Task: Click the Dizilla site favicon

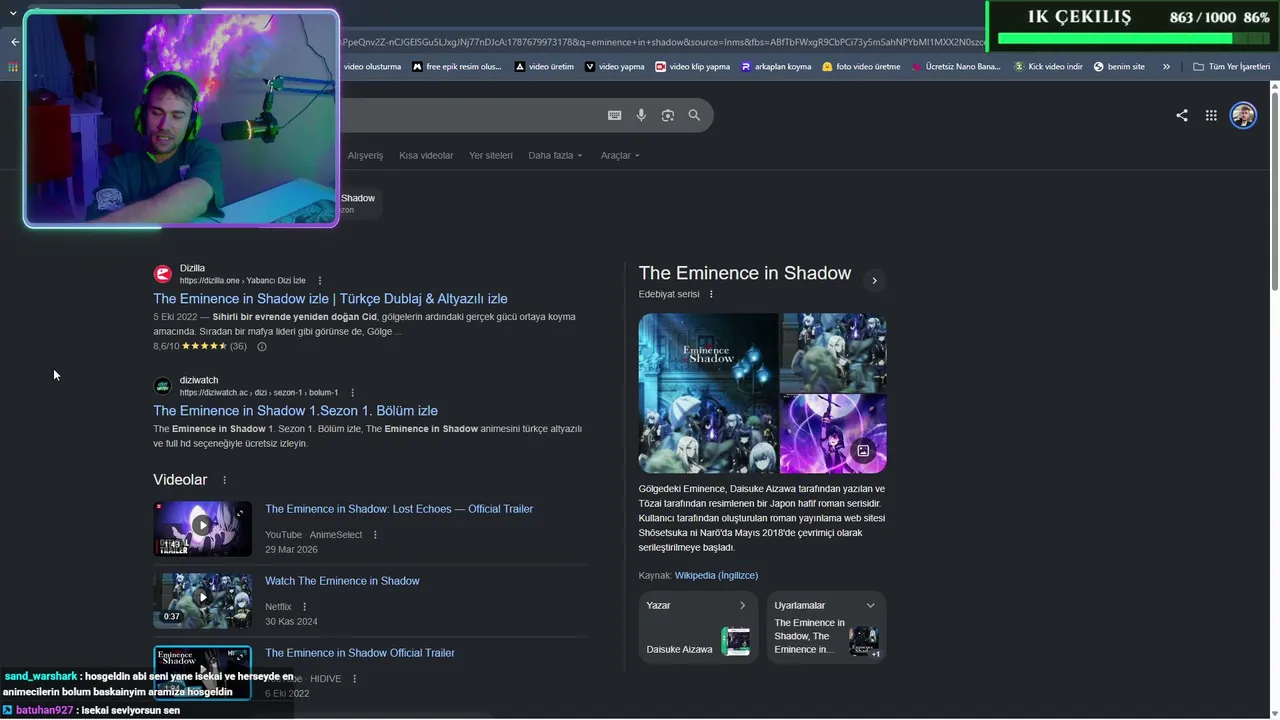Action: tap(163, 274)
